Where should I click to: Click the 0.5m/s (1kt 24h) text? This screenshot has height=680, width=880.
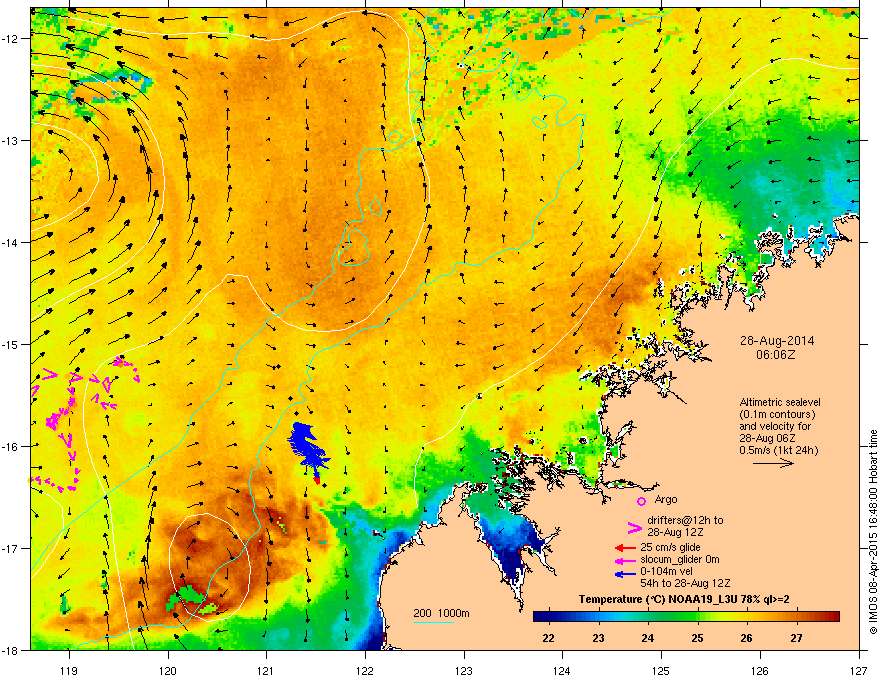click(x=778, y=450)
